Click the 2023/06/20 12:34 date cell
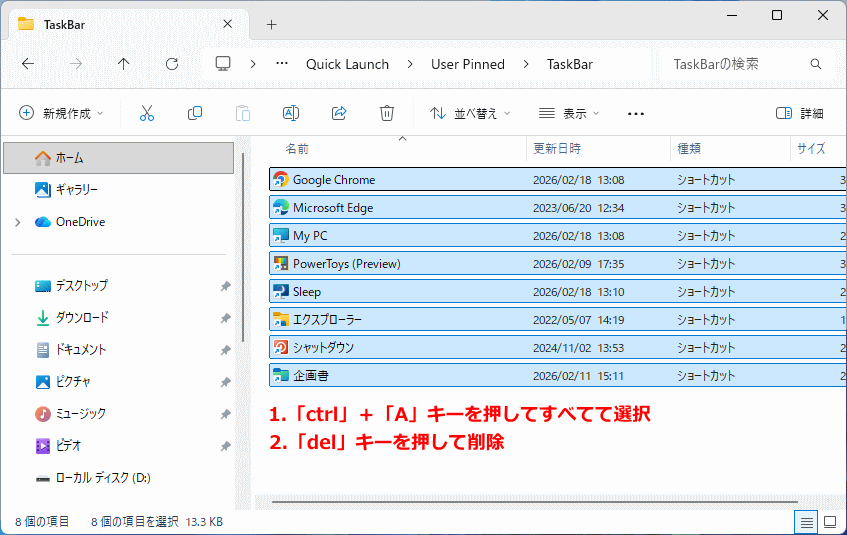847x535 pixels. point(579,208)
